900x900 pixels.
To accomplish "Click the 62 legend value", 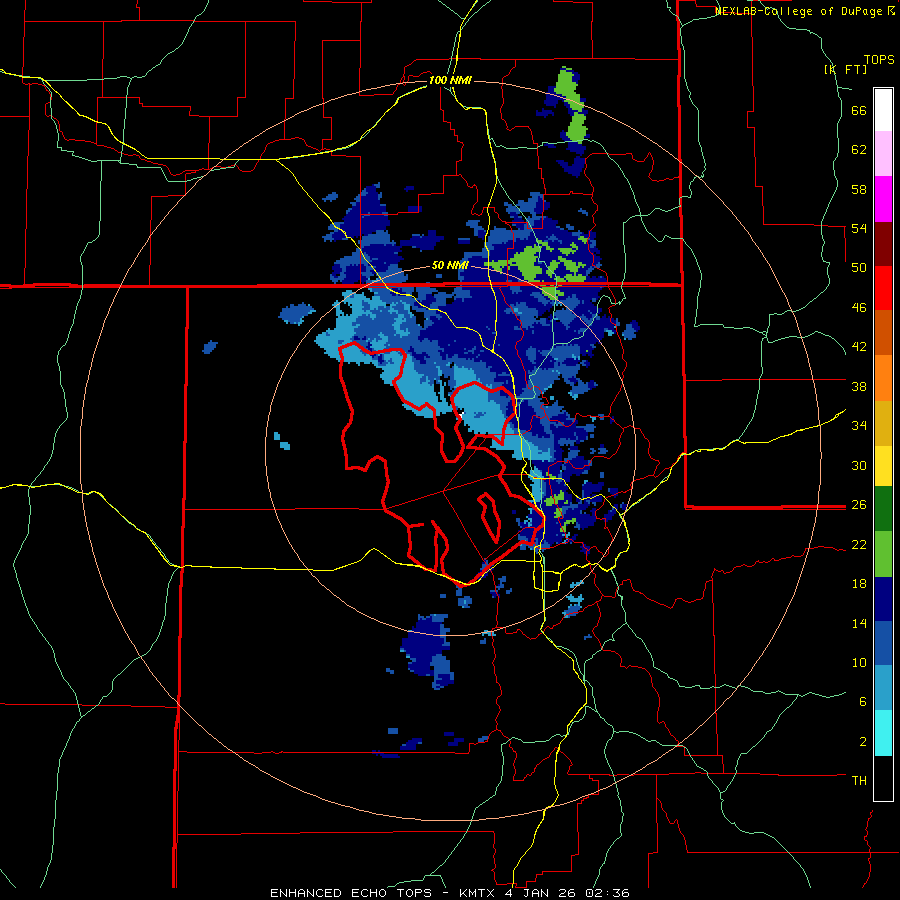I will pos(859,150).
